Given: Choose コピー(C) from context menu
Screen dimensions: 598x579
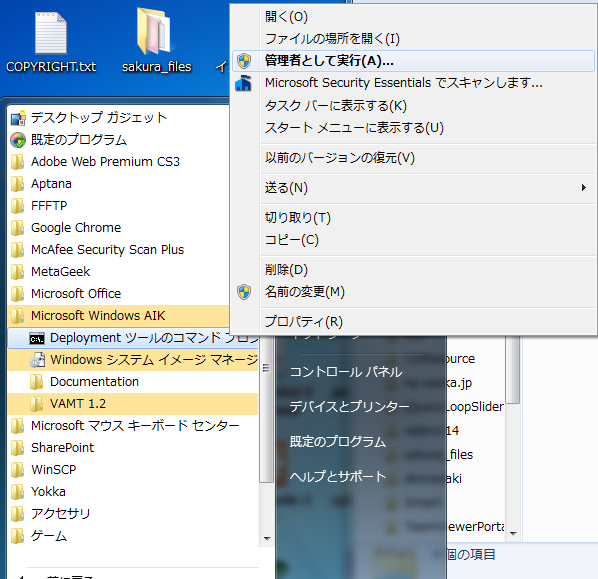Looking at the screenshot, I should 413,240.
